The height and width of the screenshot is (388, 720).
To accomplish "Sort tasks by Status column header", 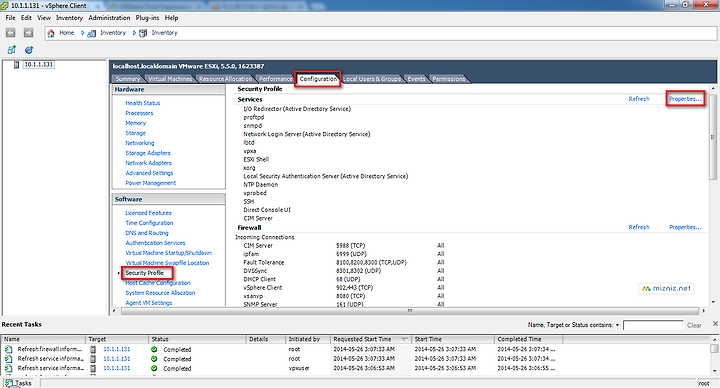I will pyautogui.click(x=197, y=339).
